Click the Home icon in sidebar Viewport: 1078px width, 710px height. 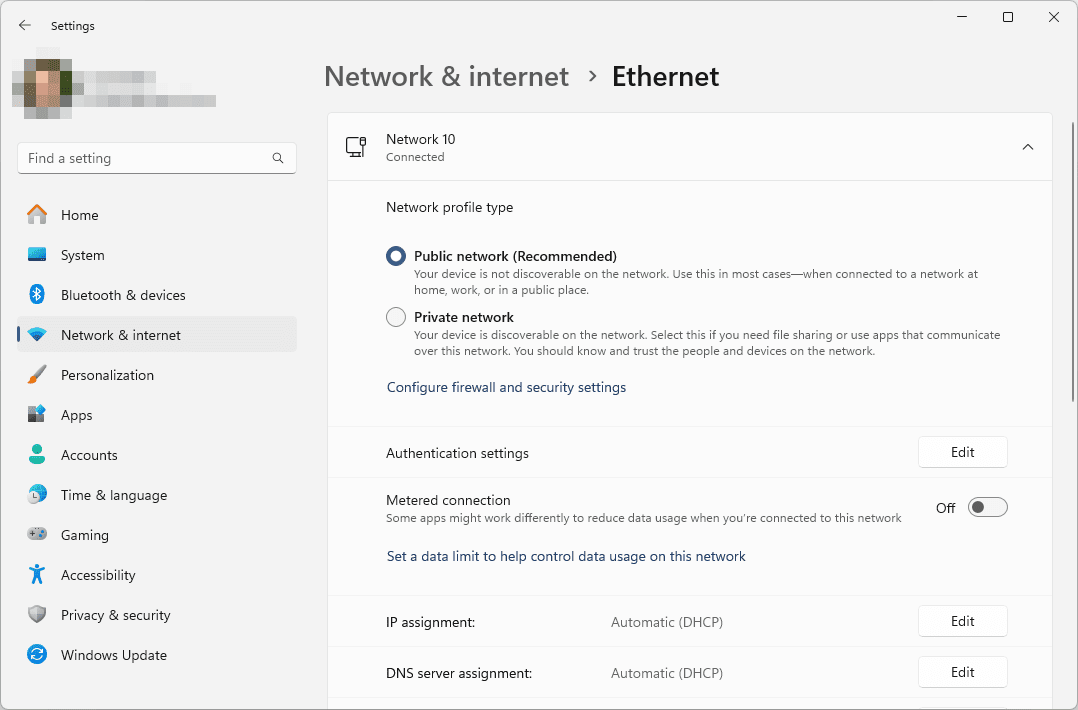click(37, 215)
